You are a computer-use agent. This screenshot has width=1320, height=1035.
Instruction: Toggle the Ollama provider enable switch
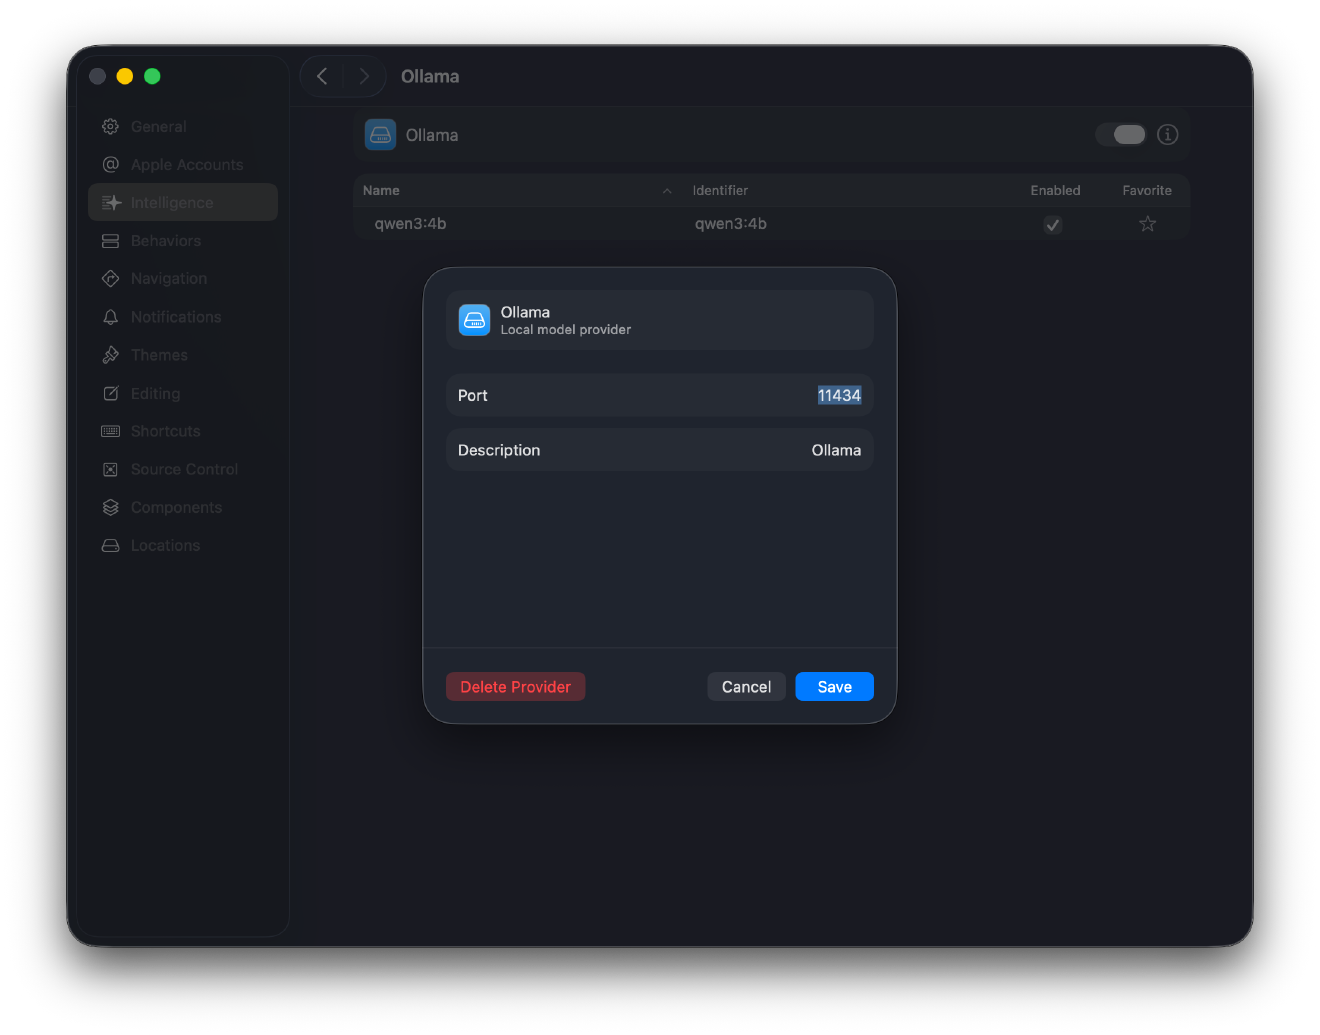click(1121, 134)
